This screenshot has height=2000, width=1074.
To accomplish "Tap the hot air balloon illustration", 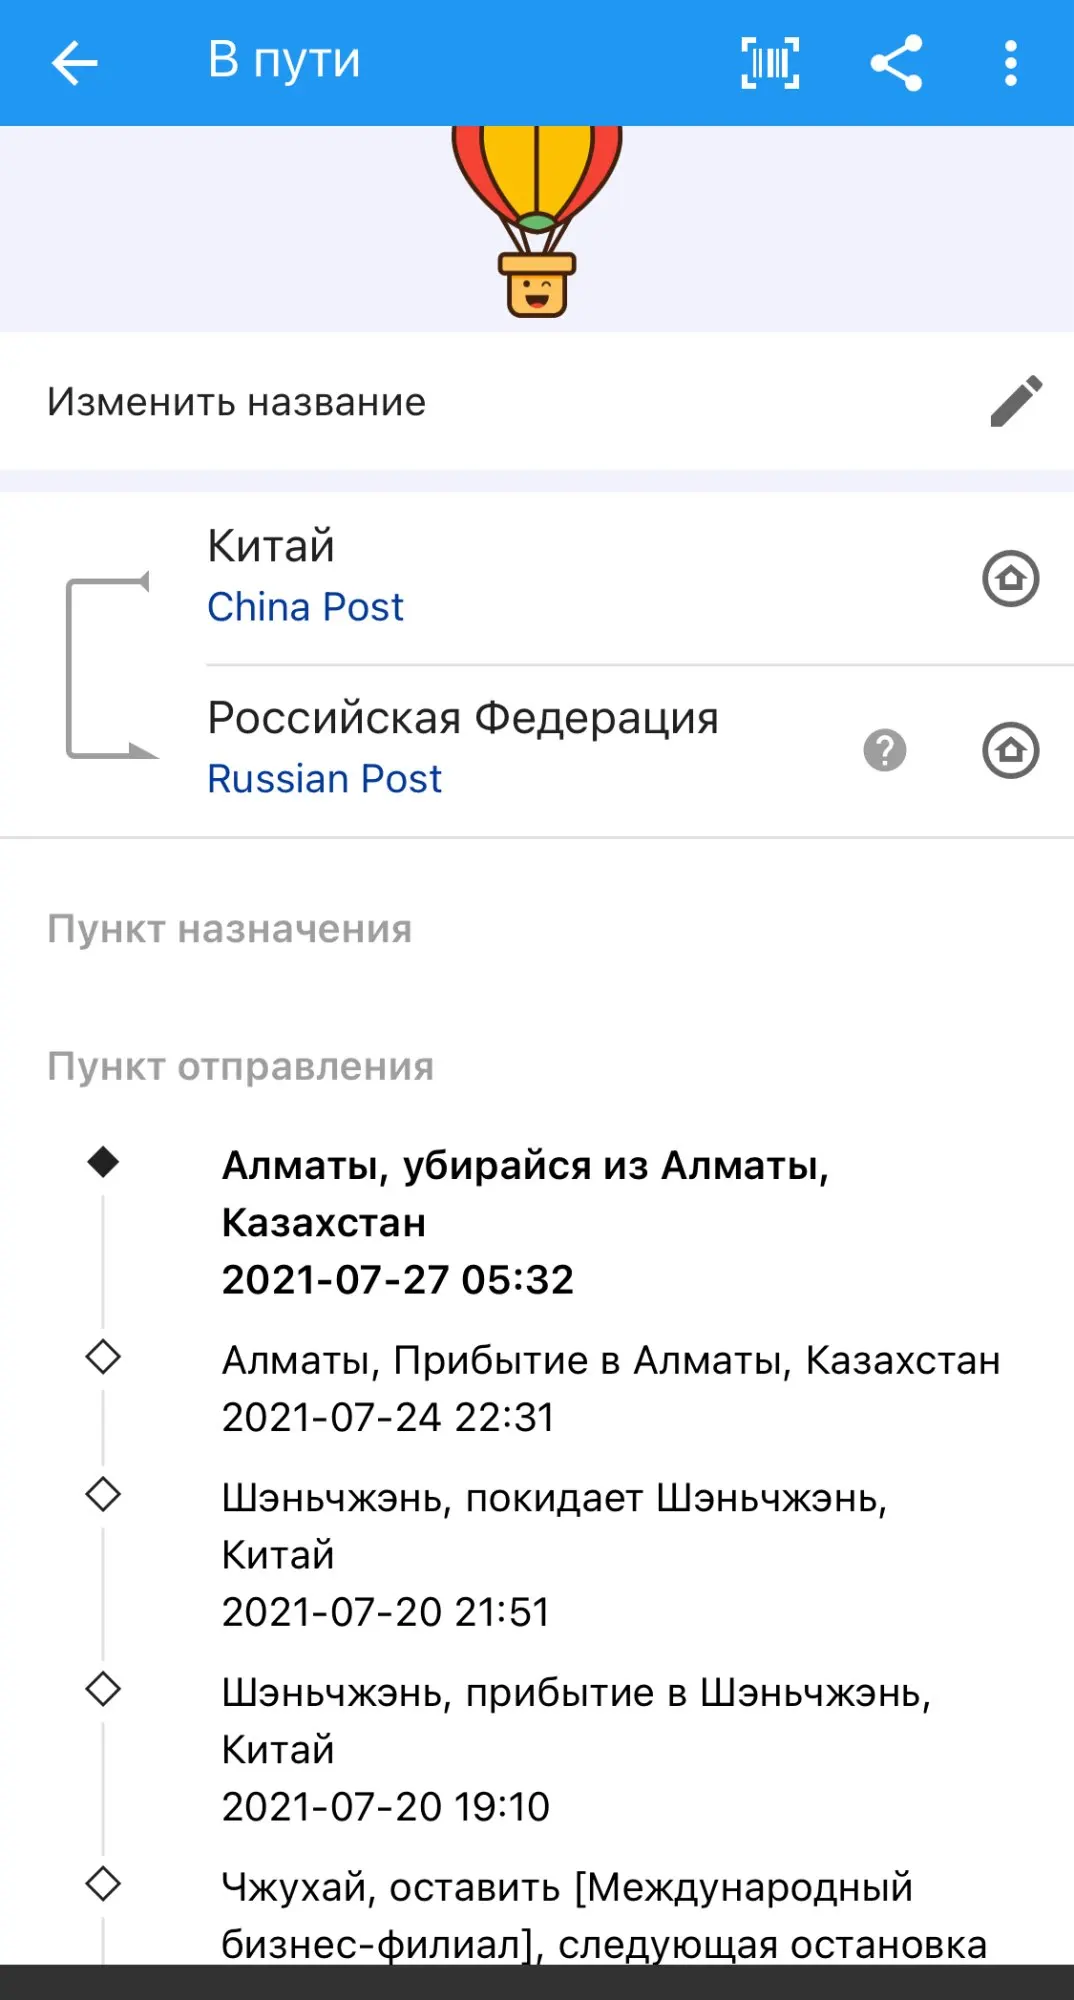I will click(537, 220).
